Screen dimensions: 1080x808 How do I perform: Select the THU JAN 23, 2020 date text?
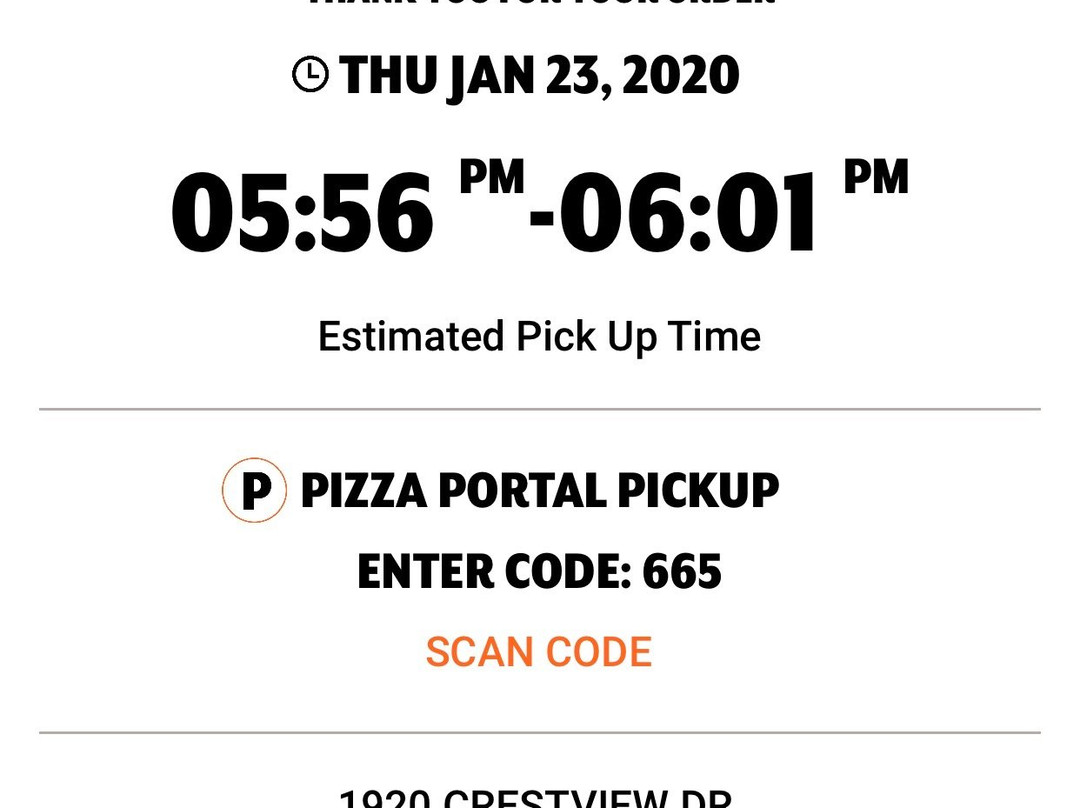[539, 76]
